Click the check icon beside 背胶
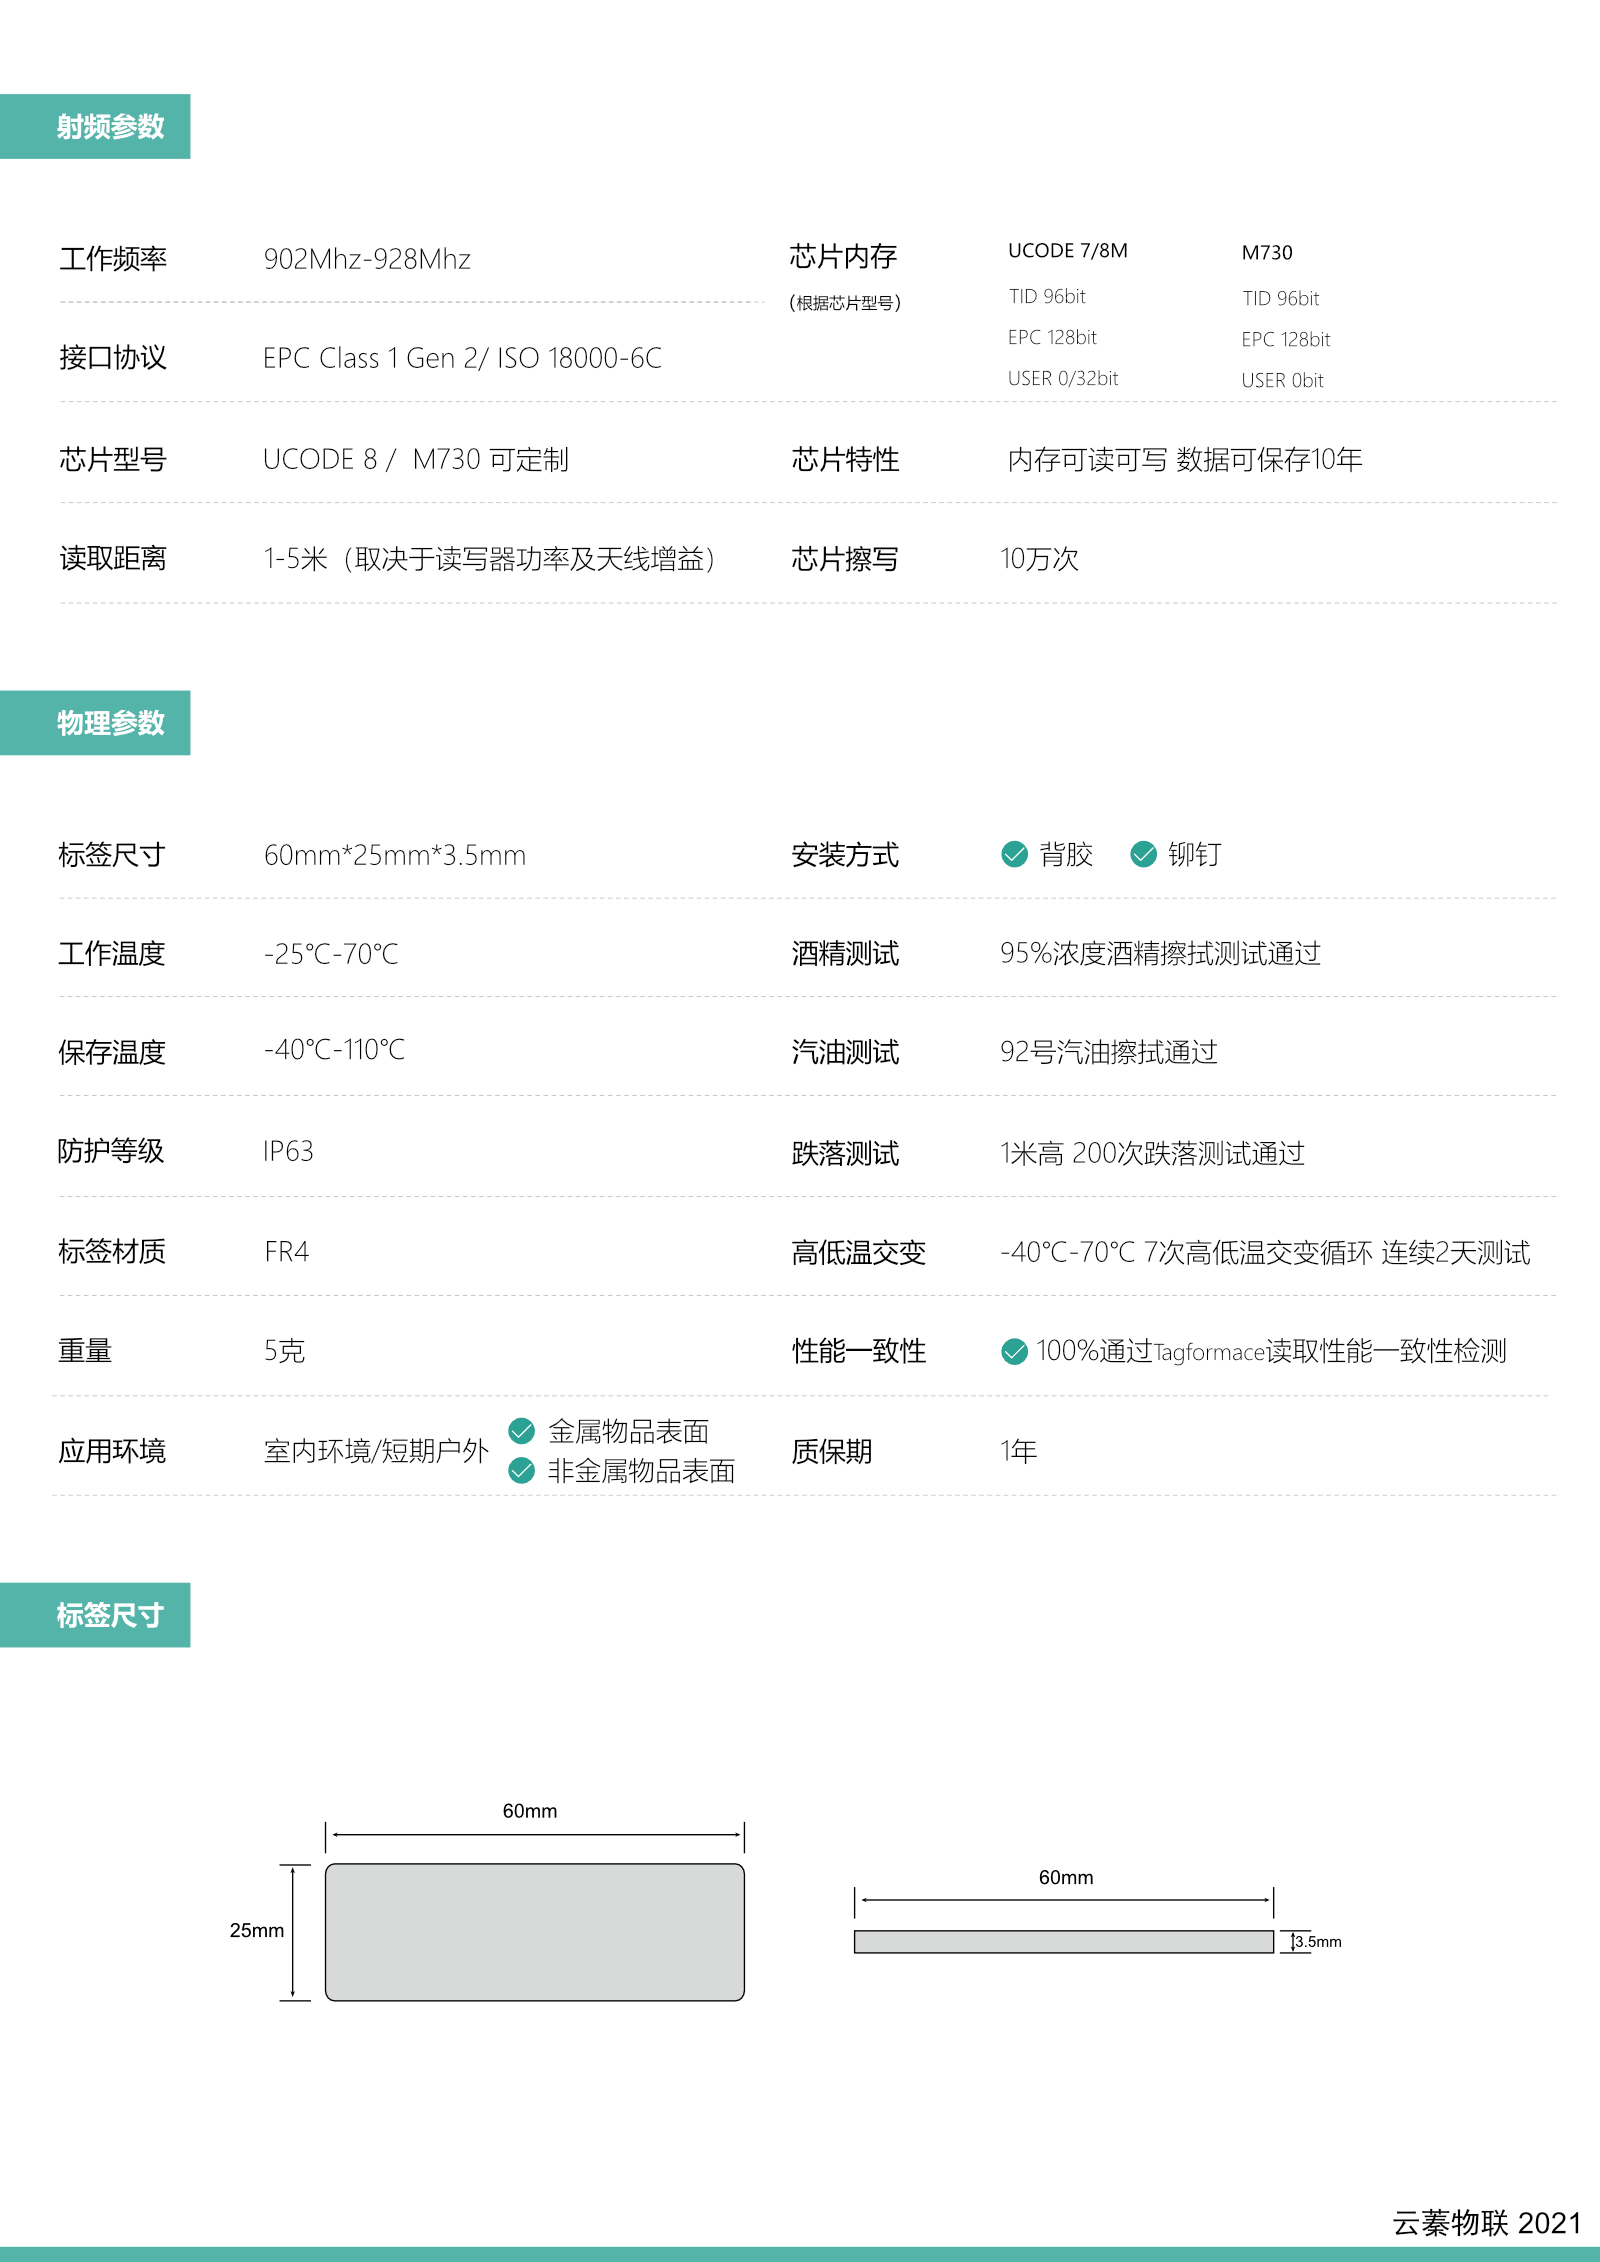 click(1014, 853)
